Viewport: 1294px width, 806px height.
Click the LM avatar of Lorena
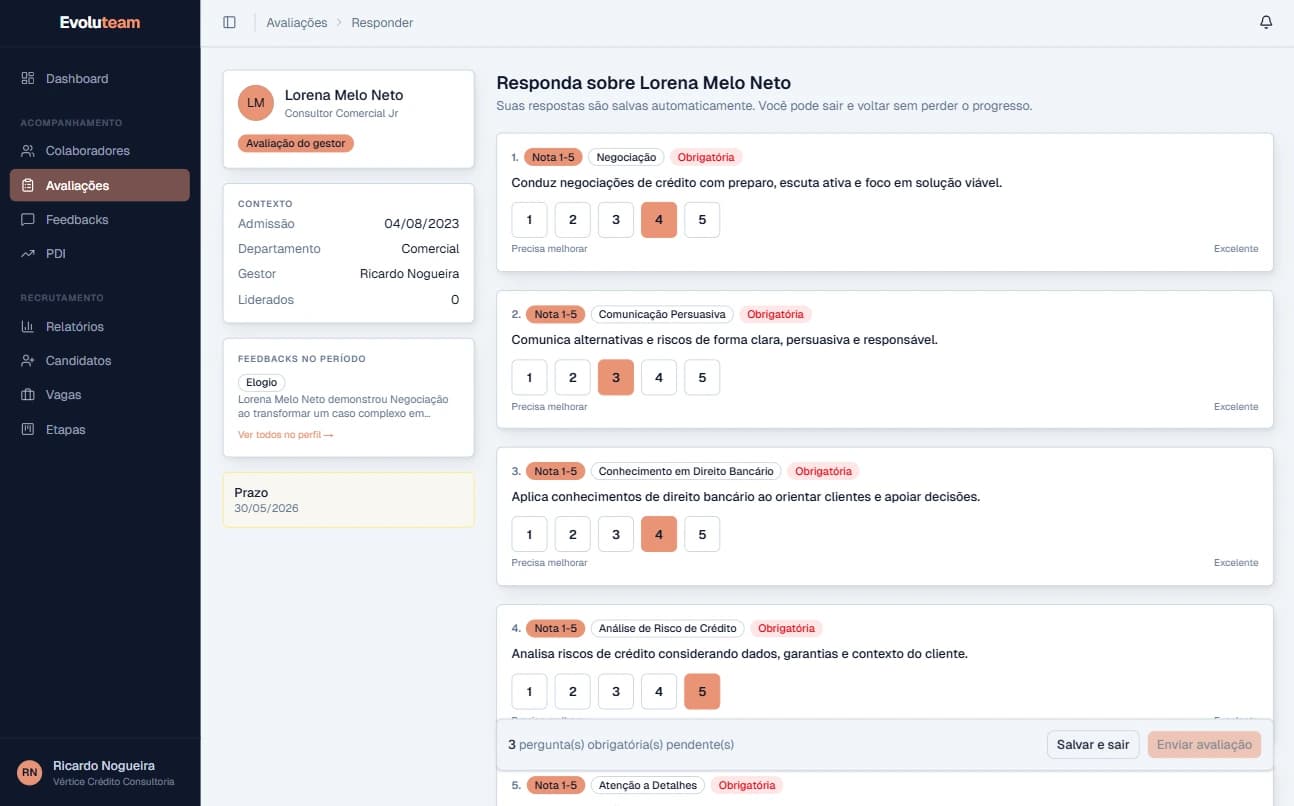click(x=256, y=103)
